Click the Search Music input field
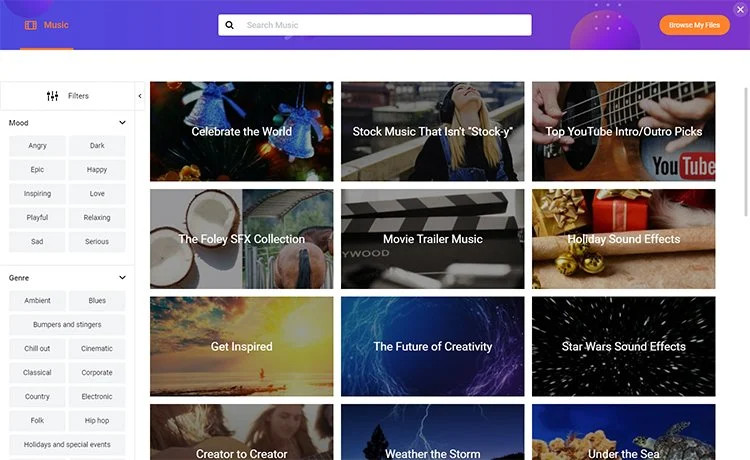This screenshot has height=460, width=750. [x=375, y=25]
